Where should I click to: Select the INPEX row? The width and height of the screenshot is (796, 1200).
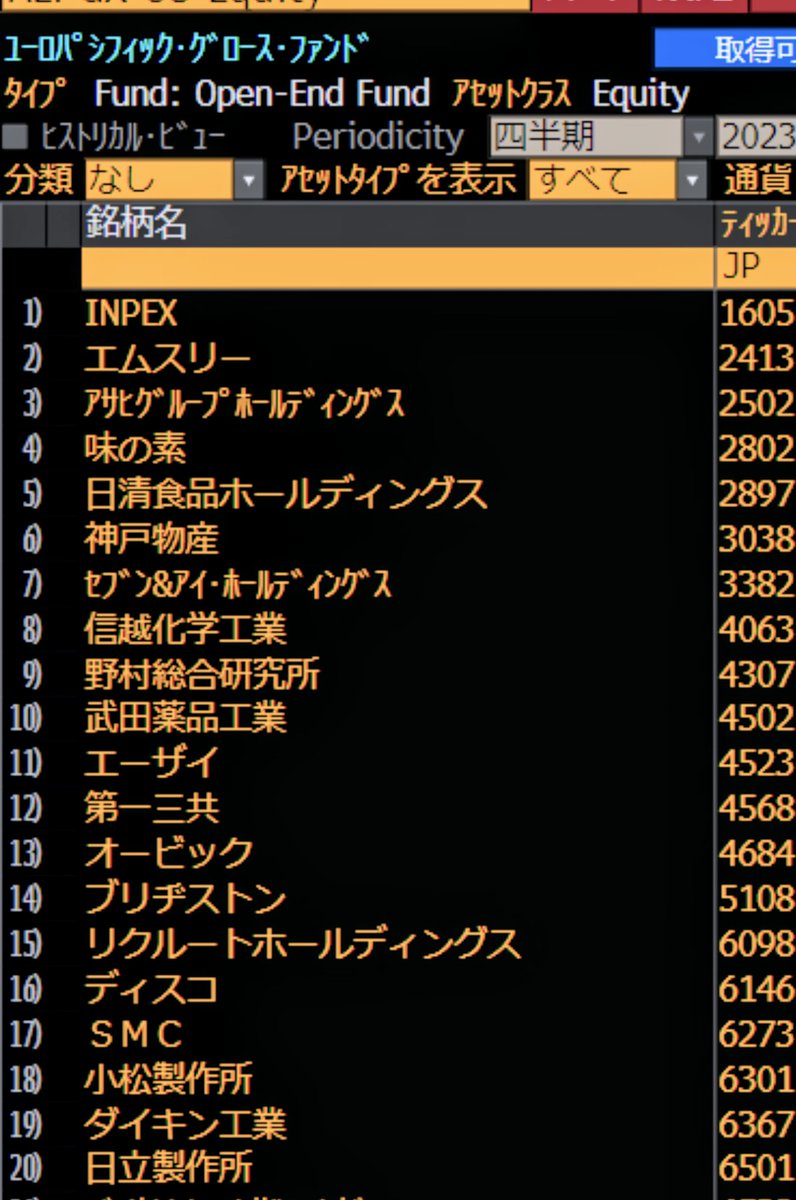coord(398,314)
